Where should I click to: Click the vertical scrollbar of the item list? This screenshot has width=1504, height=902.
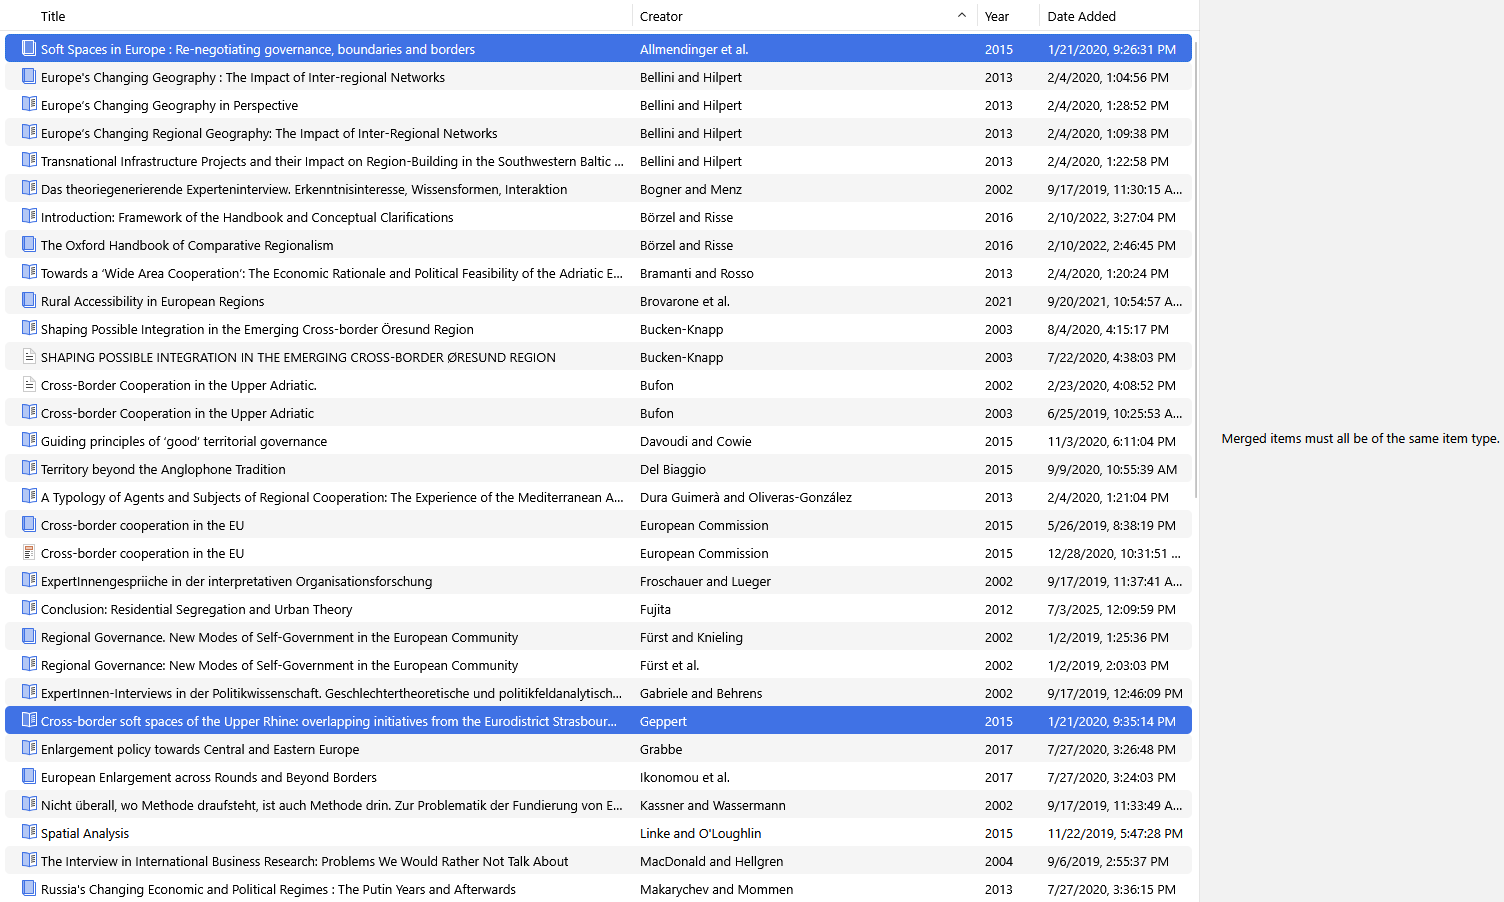[x=1195, y=270]
